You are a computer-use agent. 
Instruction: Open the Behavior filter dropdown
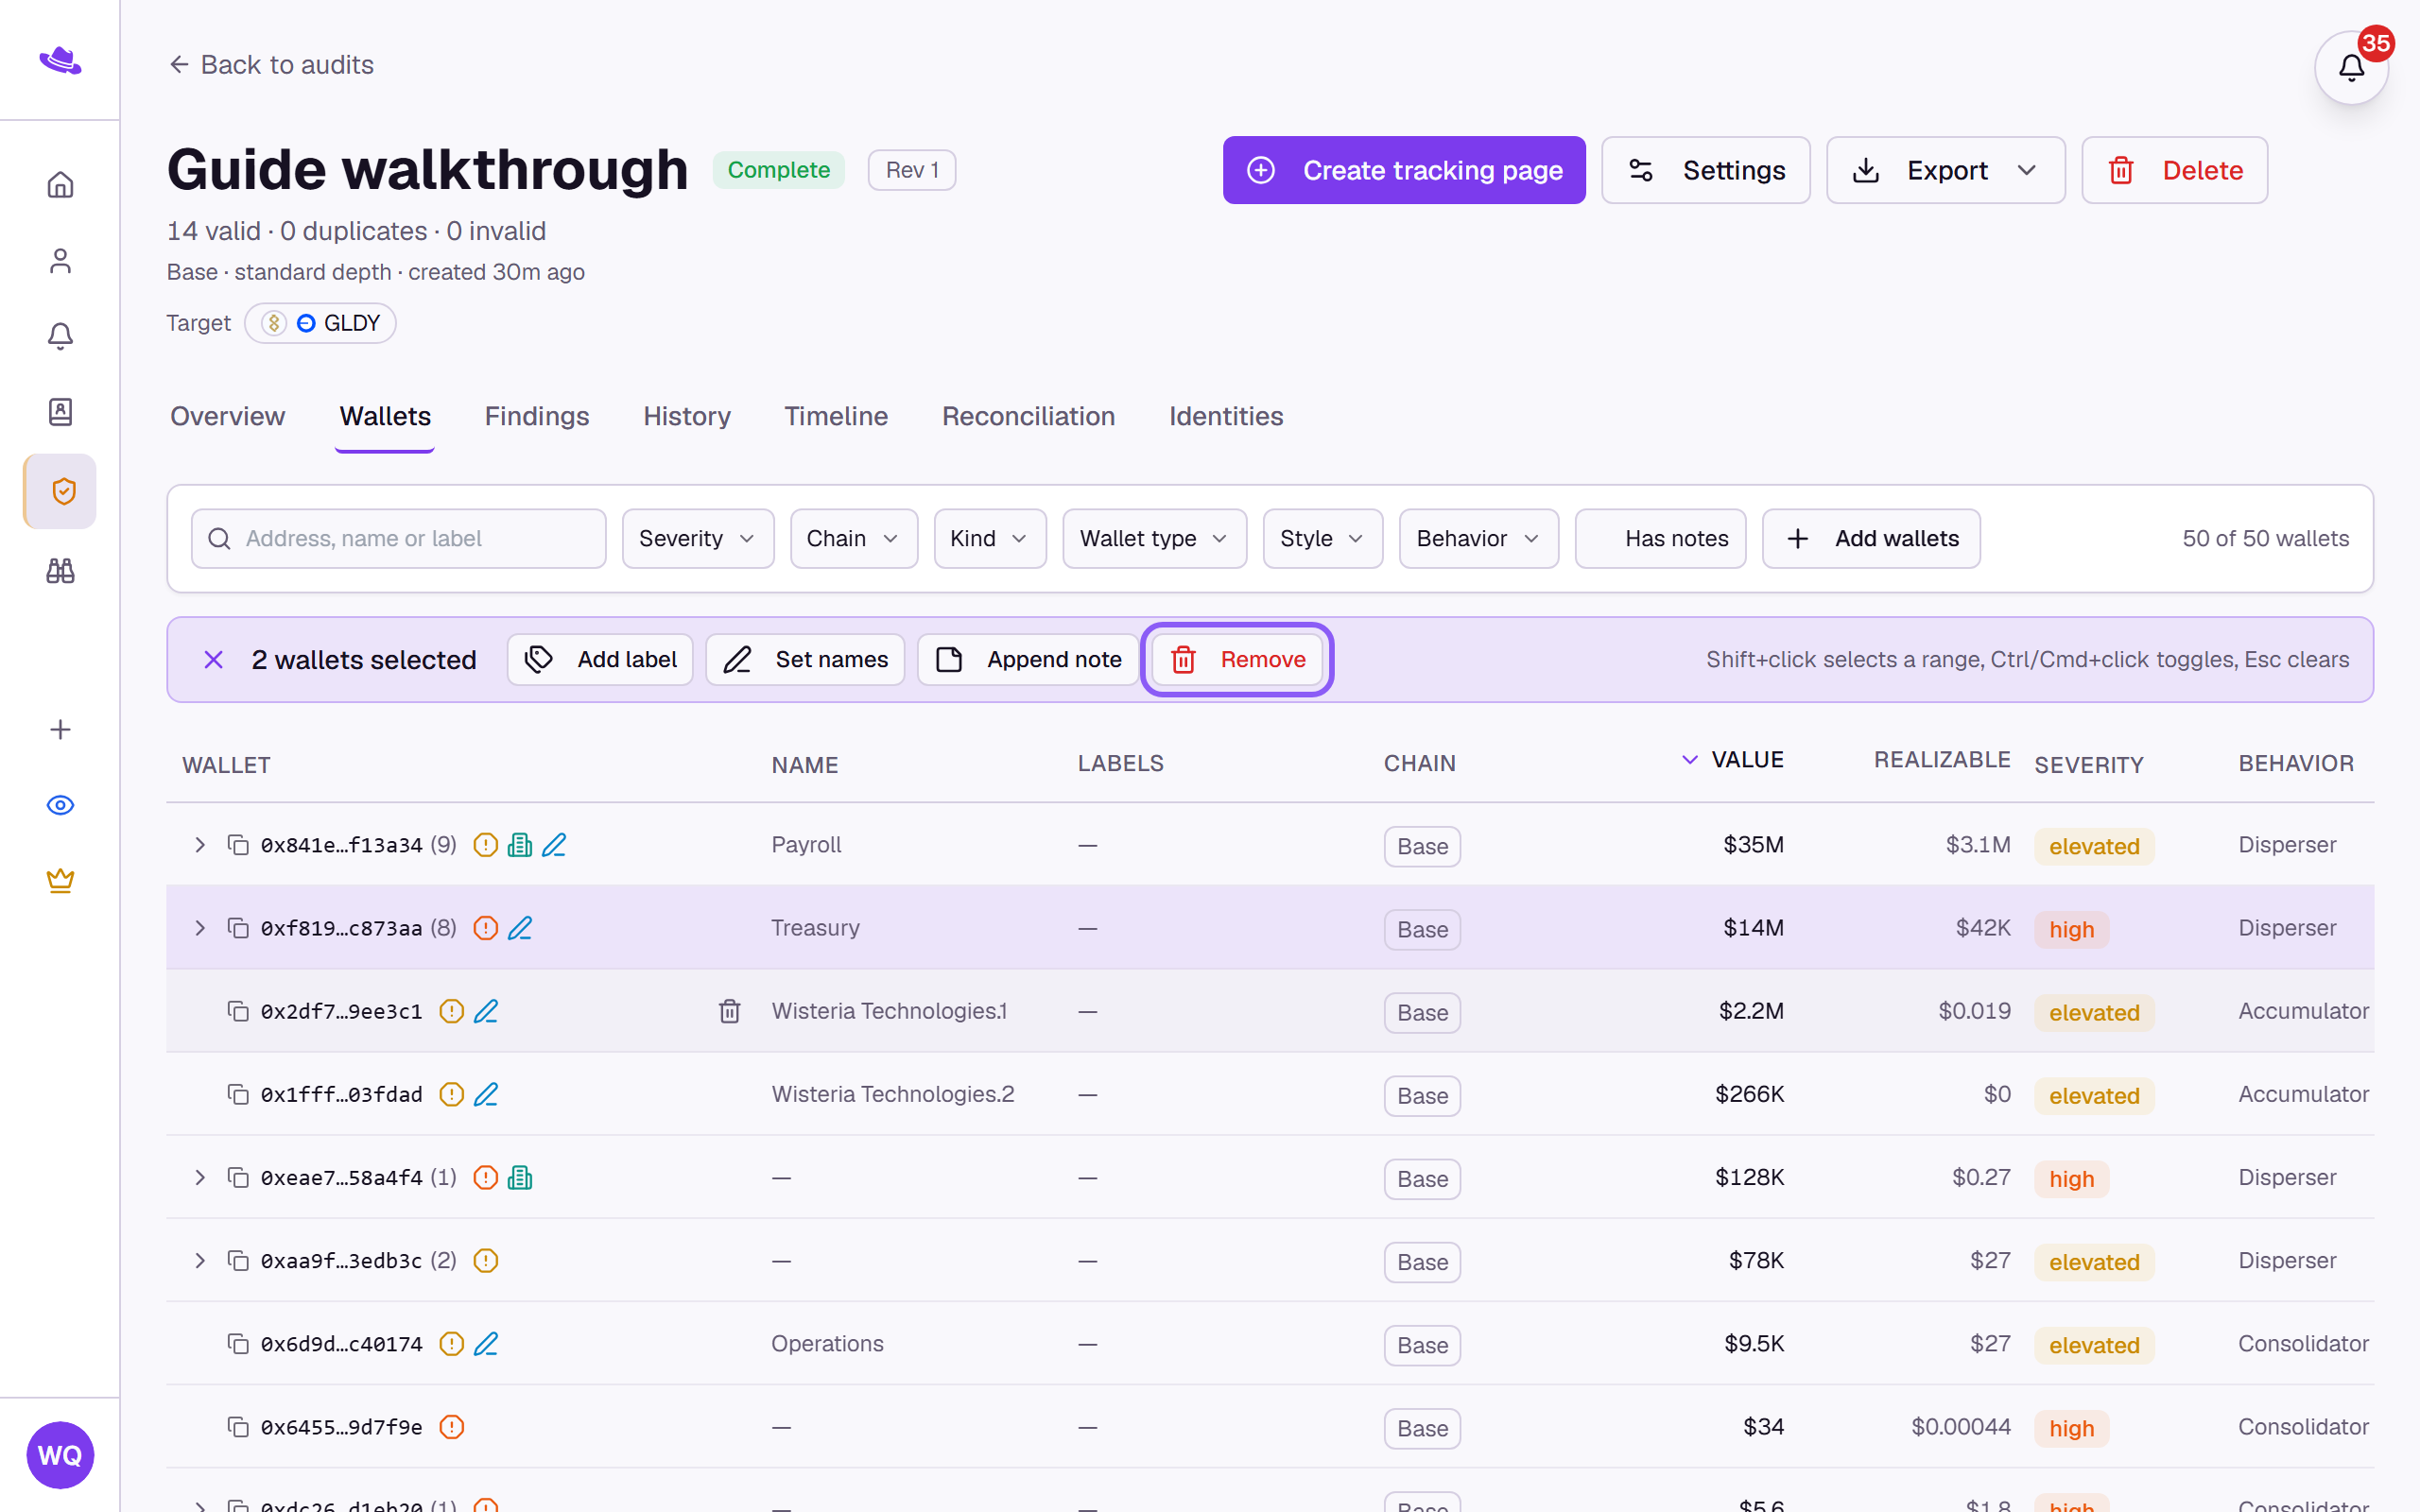coord(1479,539)
